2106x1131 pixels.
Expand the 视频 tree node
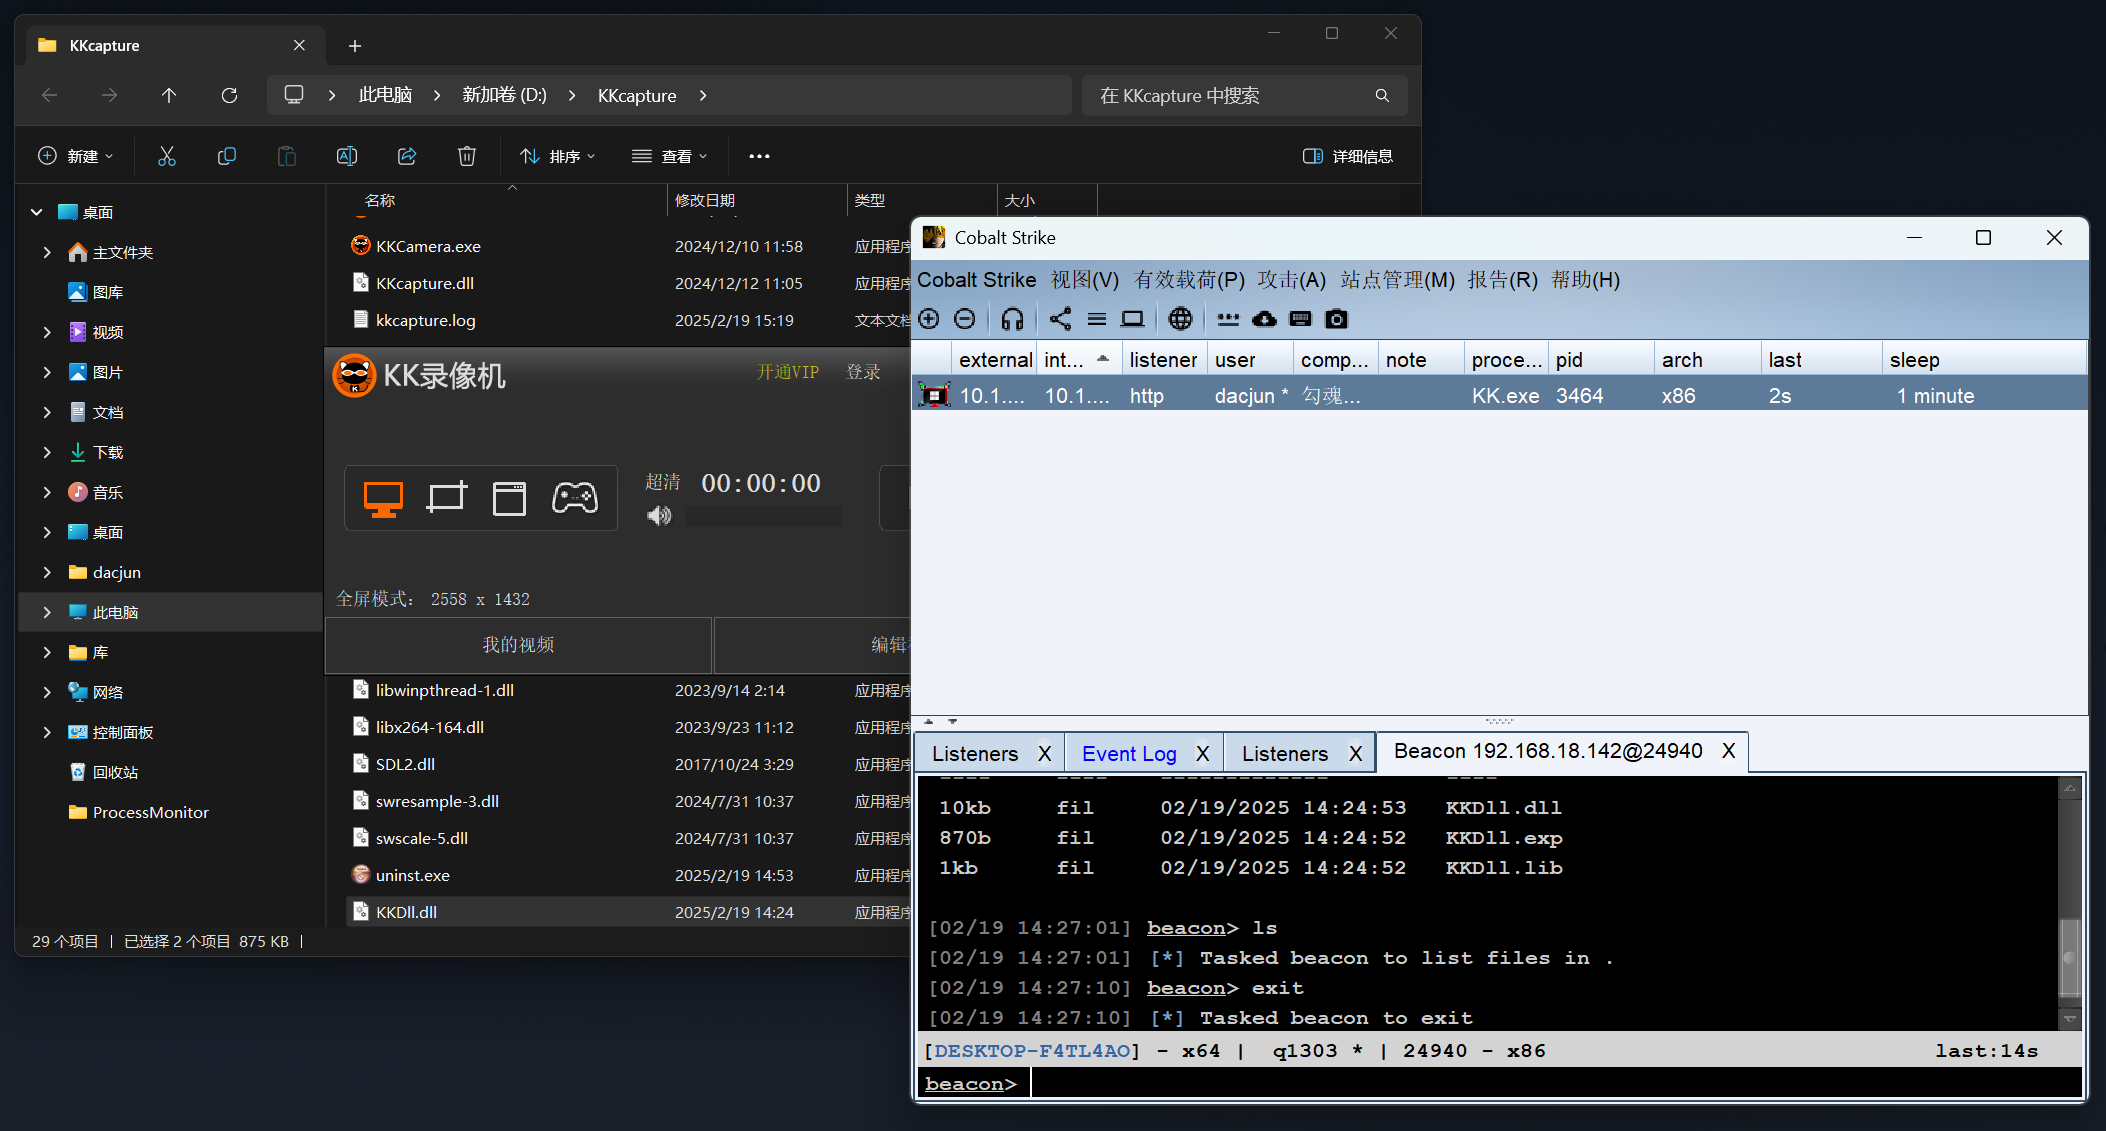pyautogui.click(x=47, y=333)
